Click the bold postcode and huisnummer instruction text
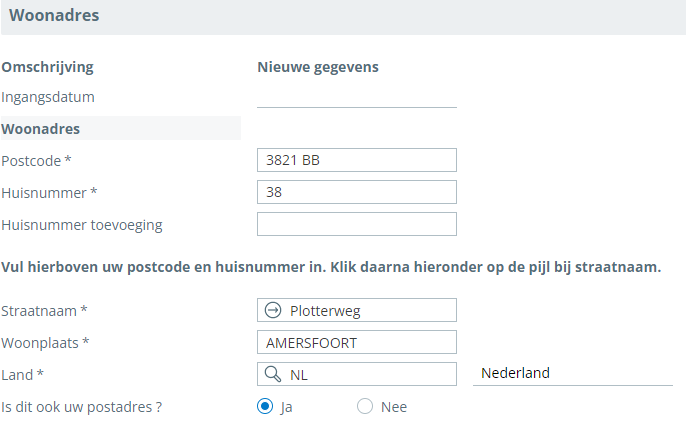The width and height of the screenshot is (686, 429). click(331, 268)
